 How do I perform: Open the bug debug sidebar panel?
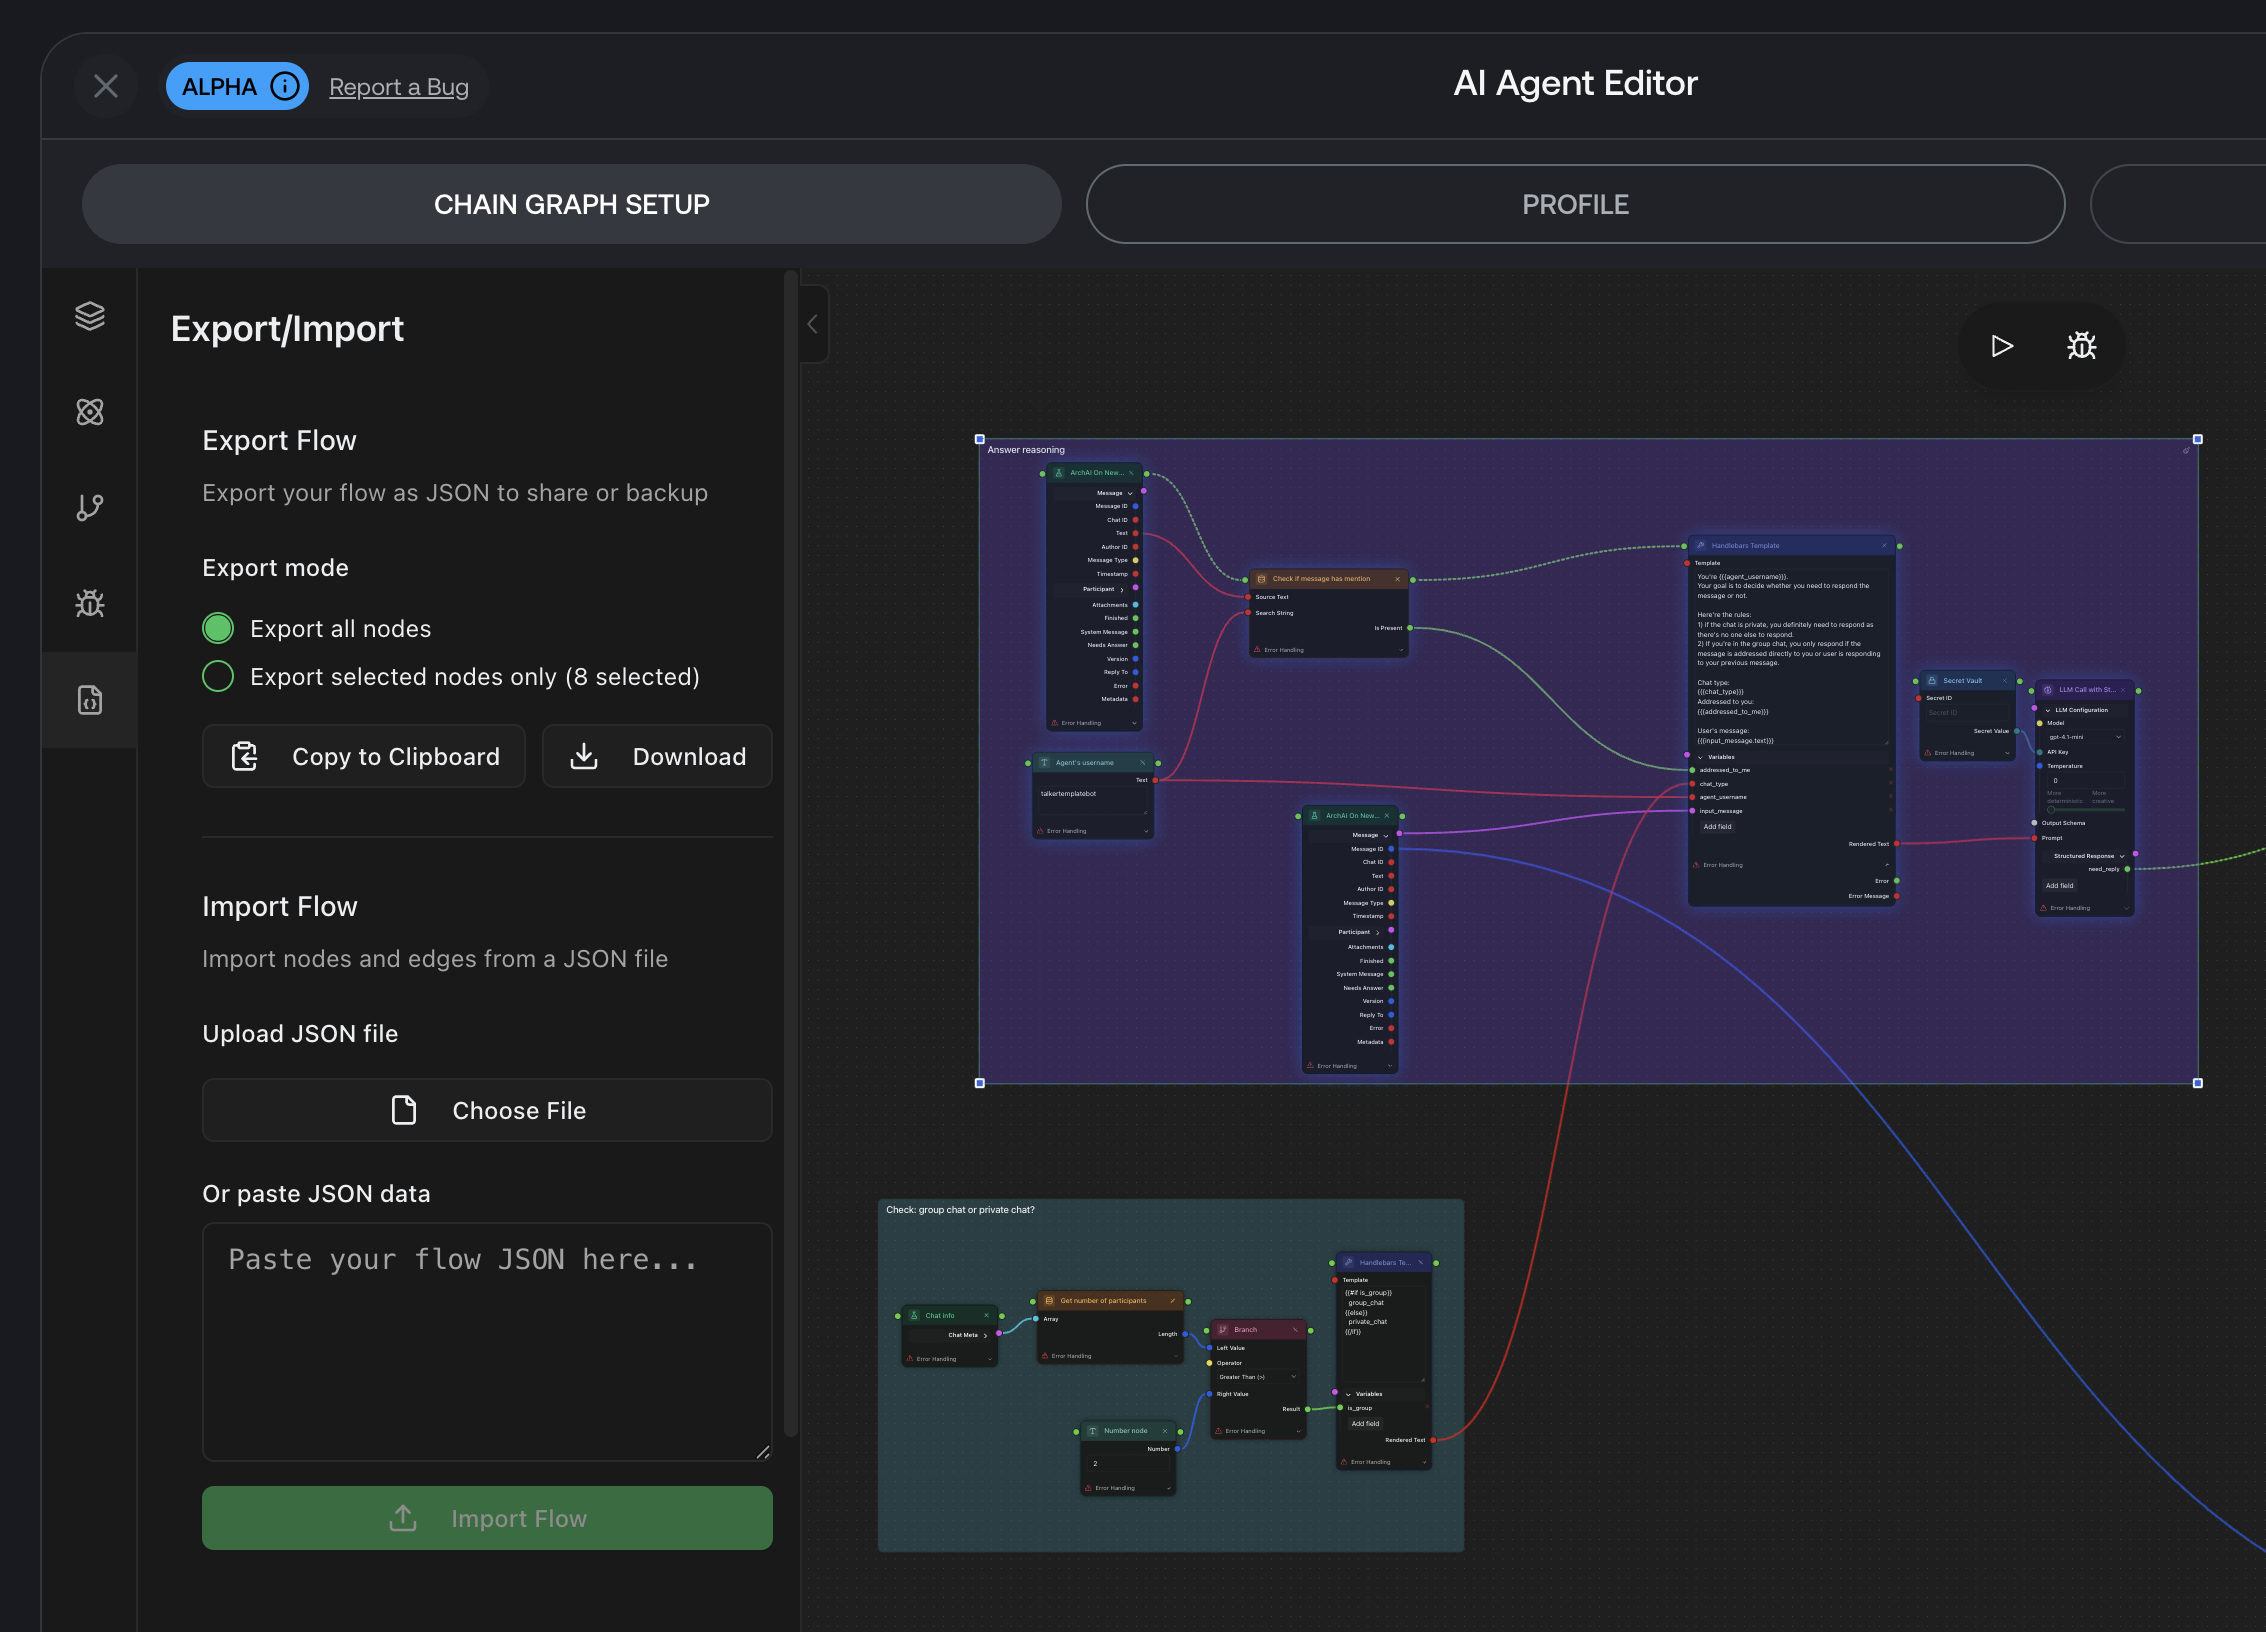90,603
